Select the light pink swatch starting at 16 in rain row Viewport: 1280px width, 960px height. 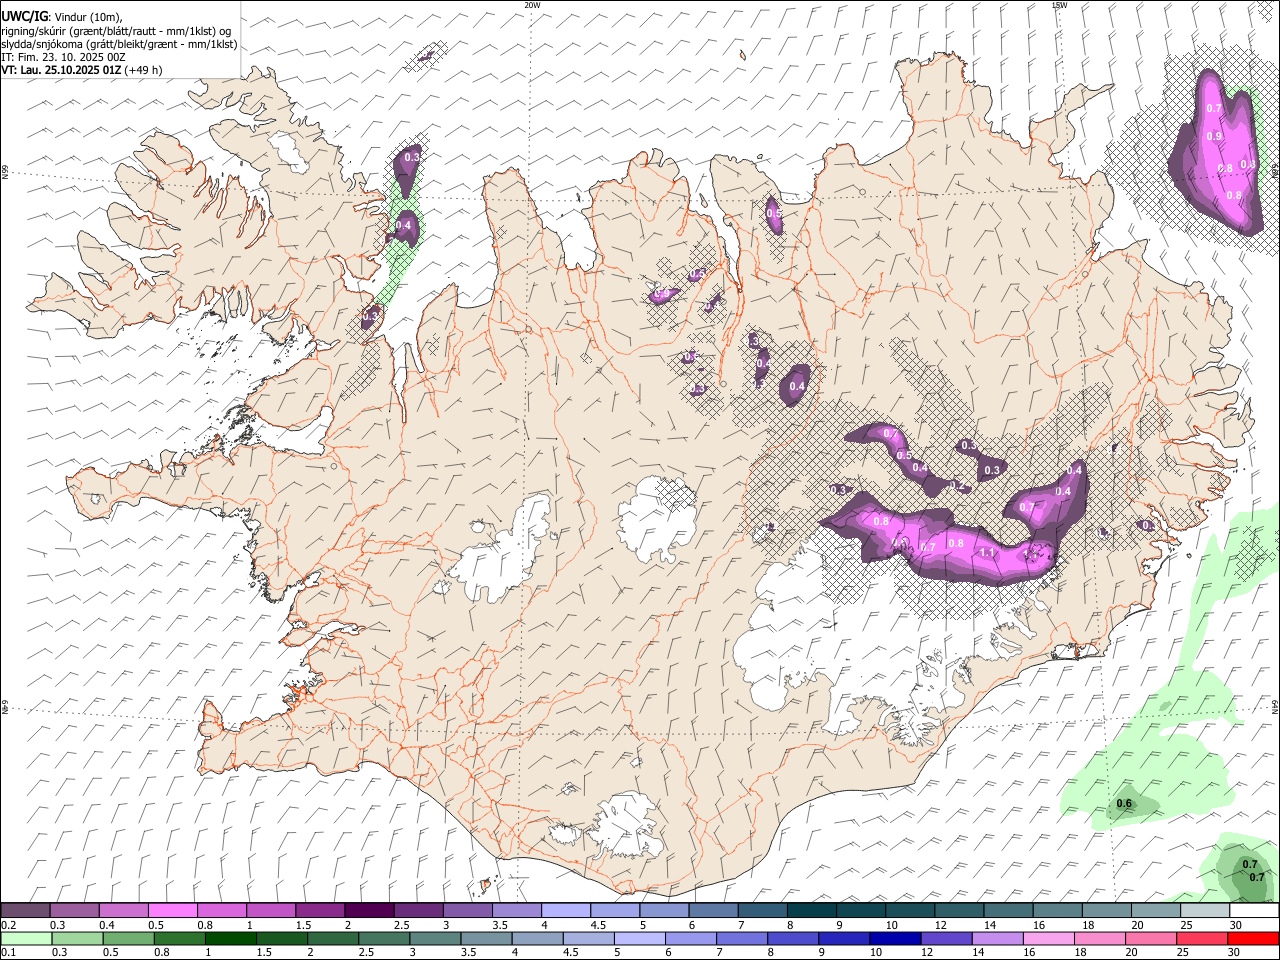click(1050, 938)
